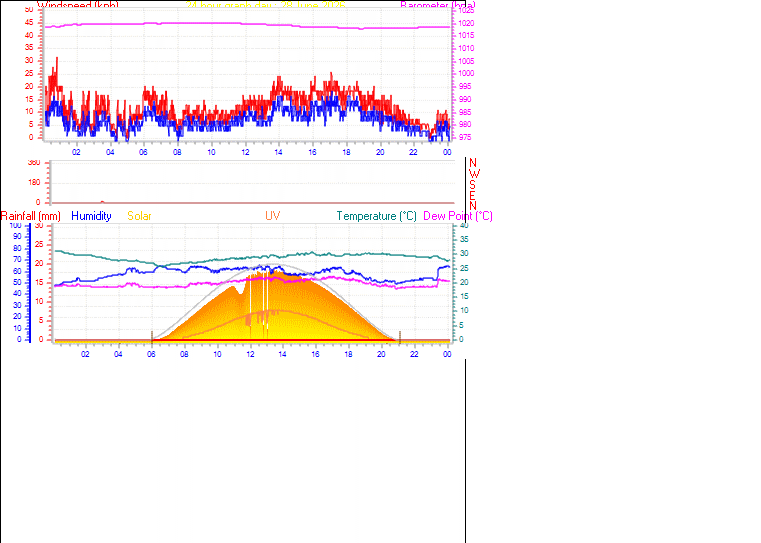Click the 180 wind direction scale value
Image resolution: width=761 pixels, height=543 pixels.
(x=34, y=183)
